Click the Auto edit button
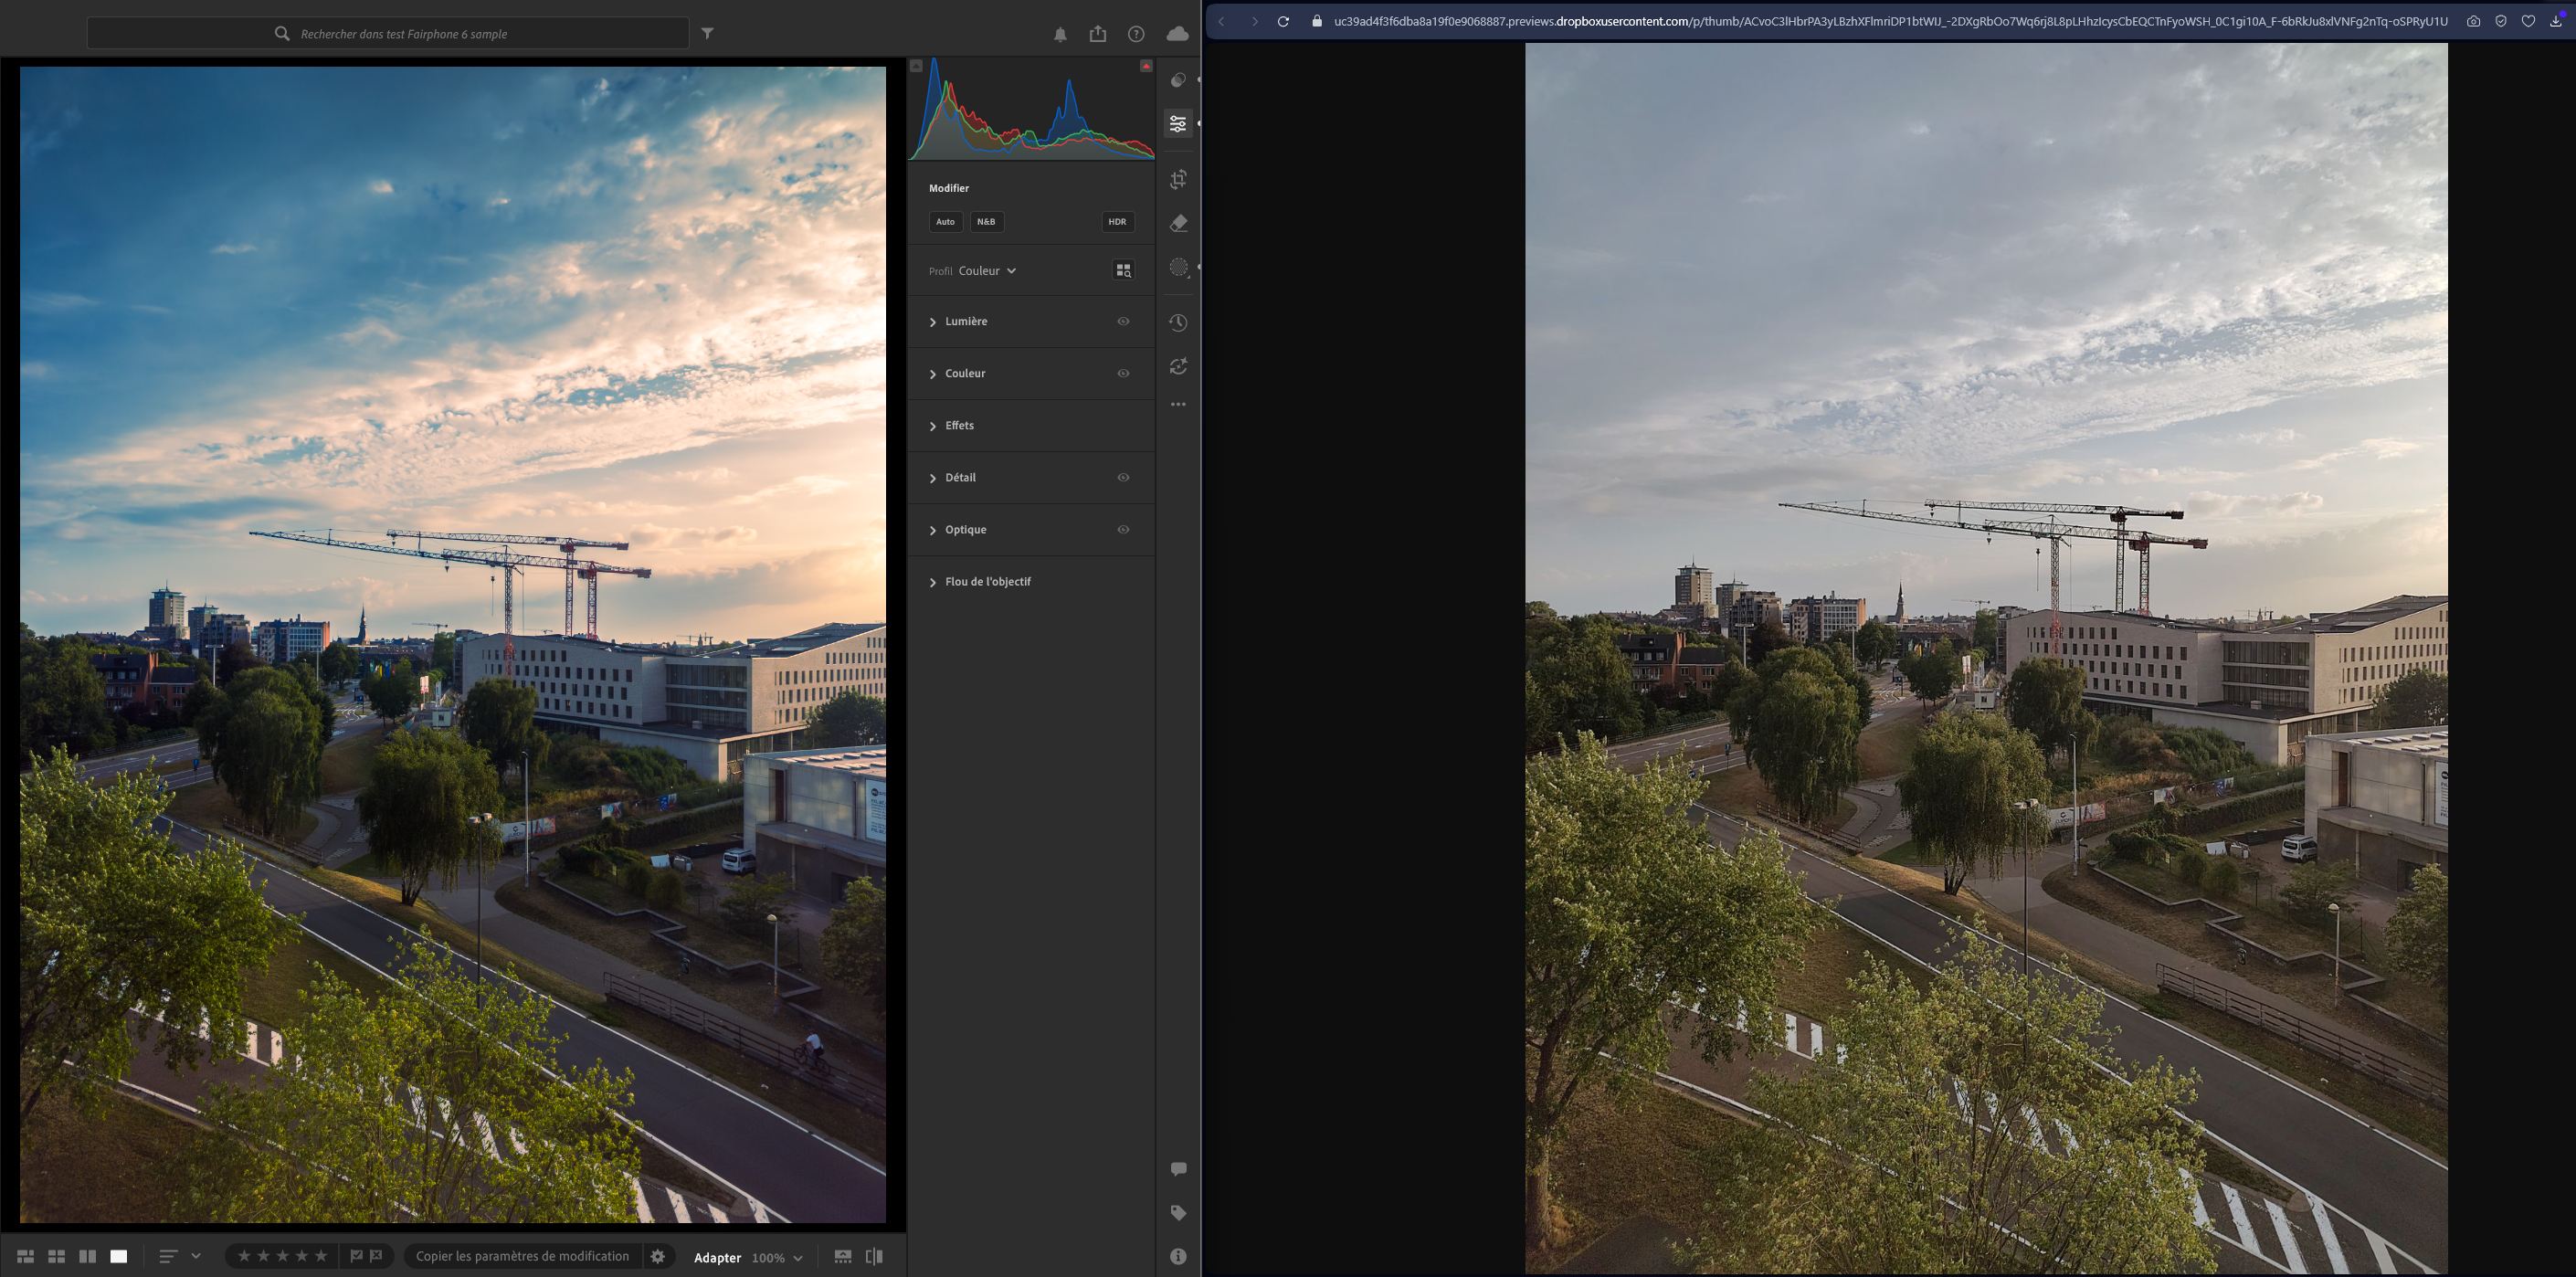 [x=945, y=222]
